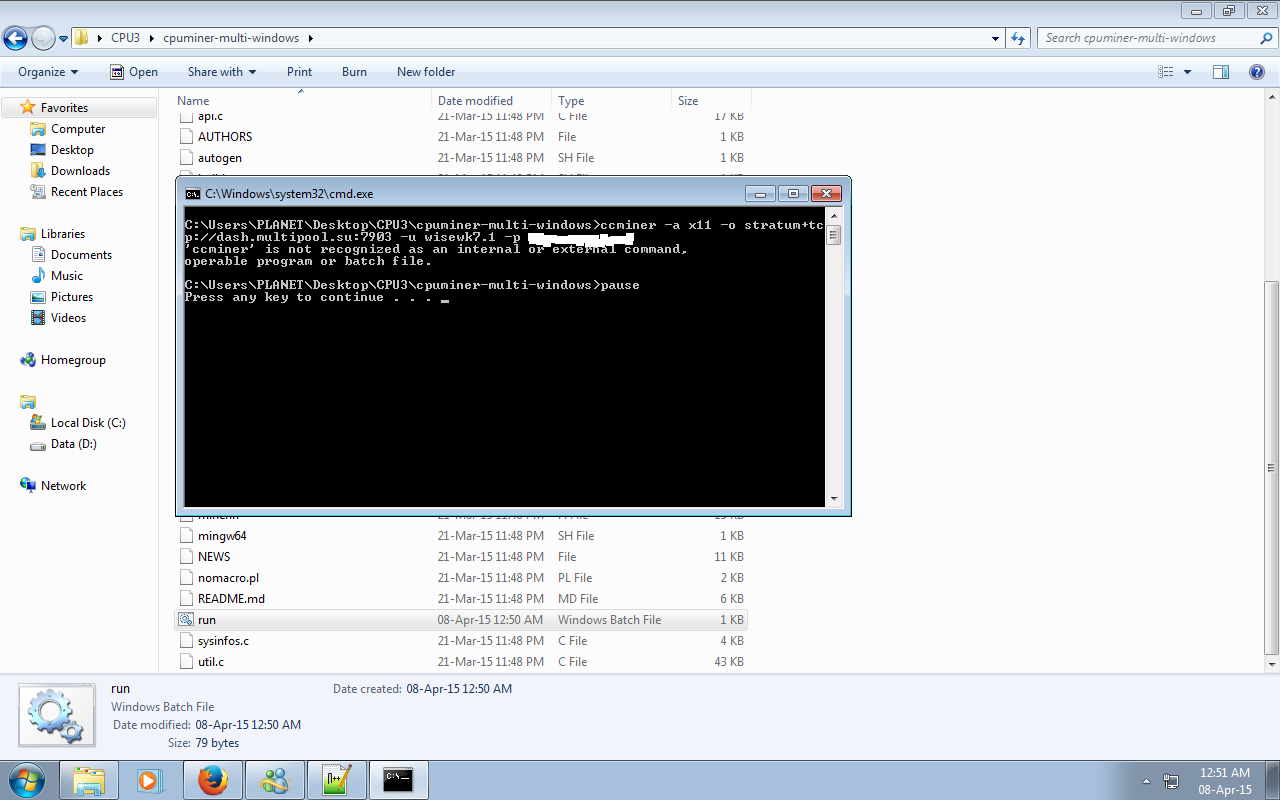The image size is (1280, 800).
Task: Click cpuminer-multi-windows breadcrumb segment
Action: click(x=231, y=38)
